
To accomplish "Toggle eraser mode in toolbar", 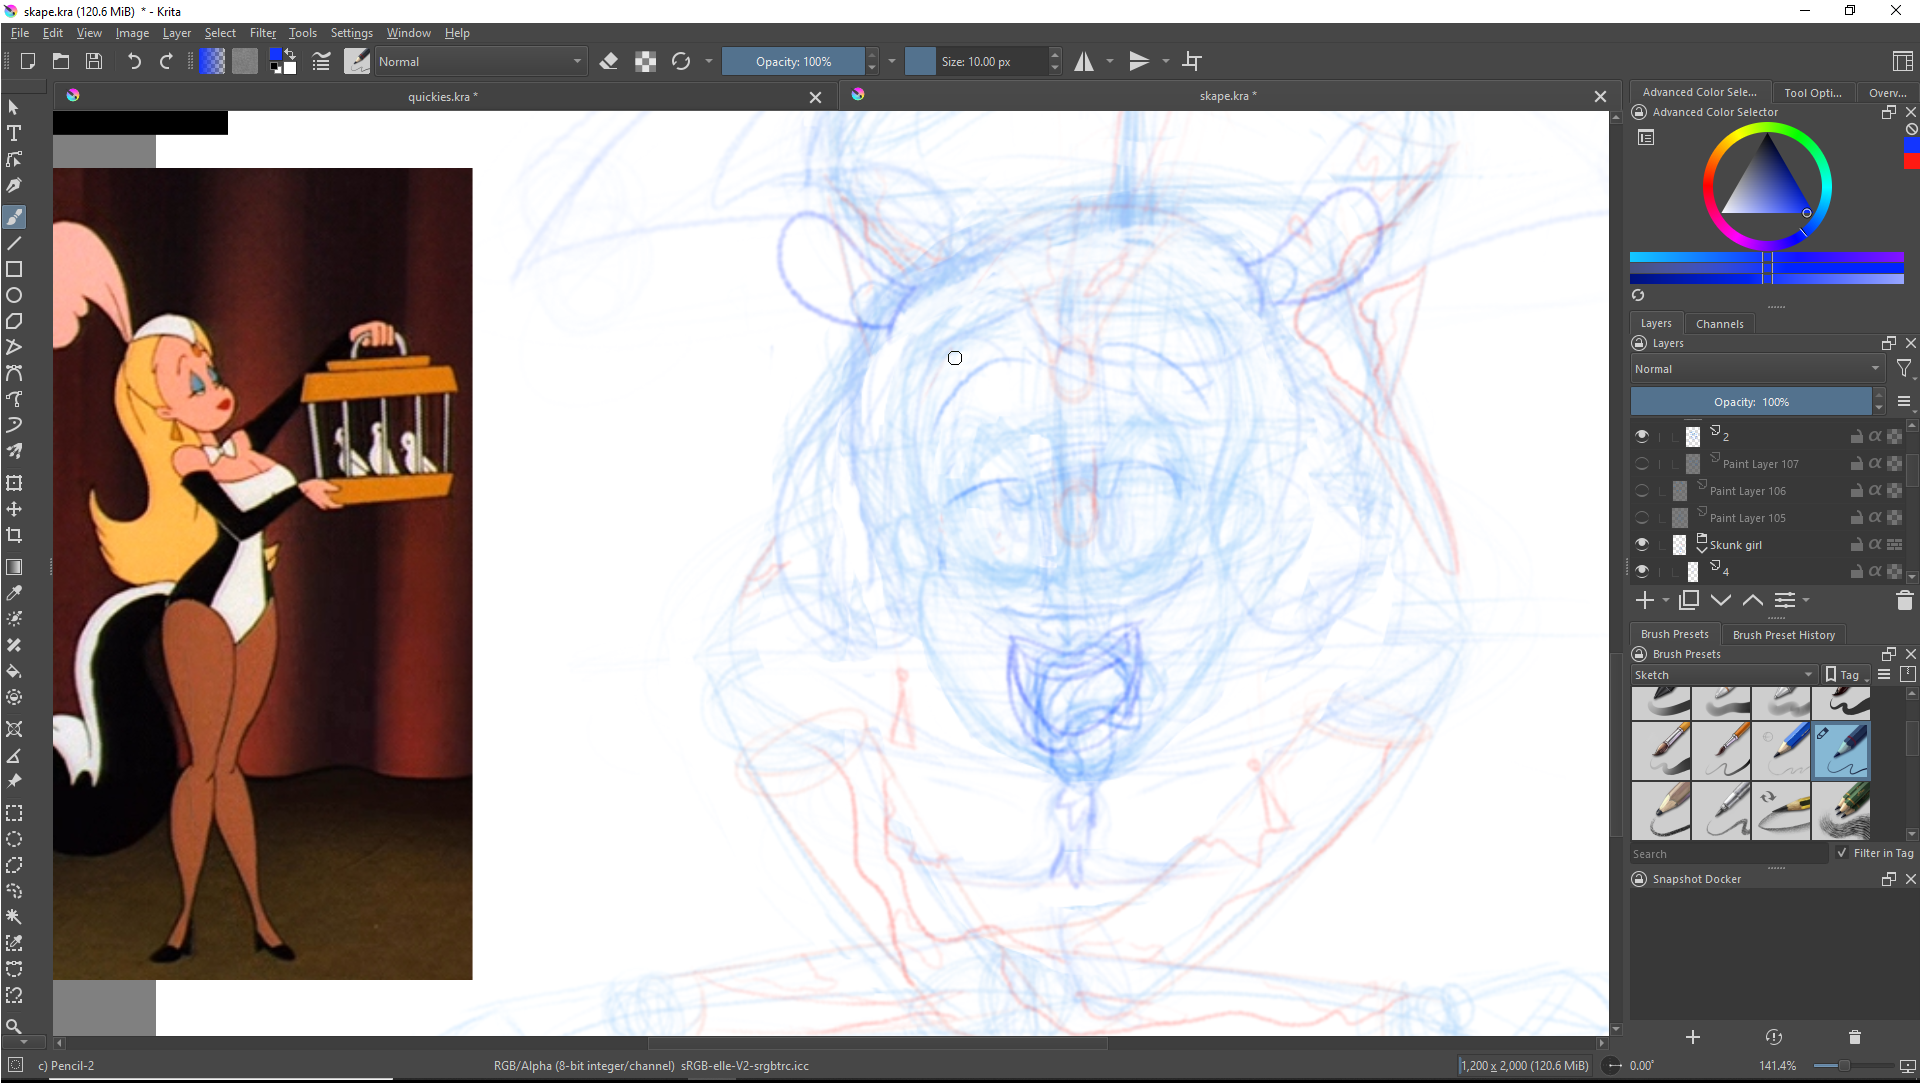I will (608, 61).
